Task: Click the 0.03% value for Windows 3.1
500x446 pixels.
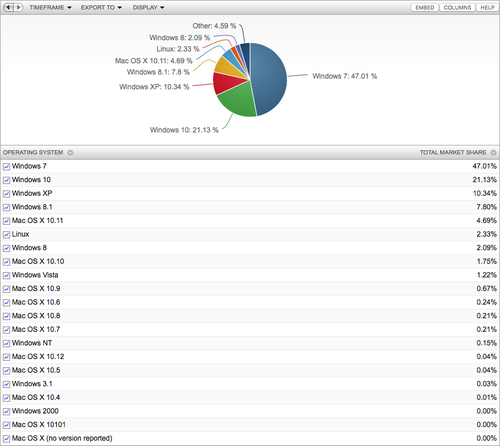Action: [x=486, y=384]
